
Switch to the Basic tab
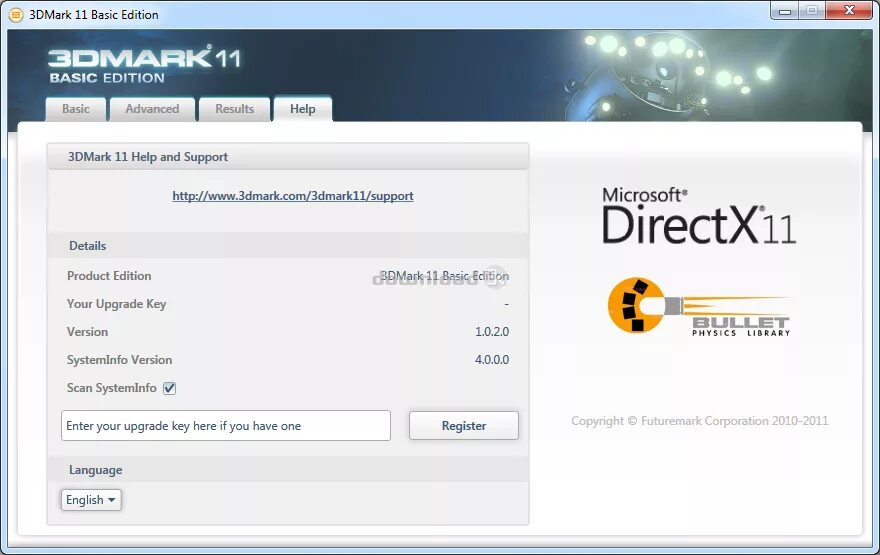76,109
